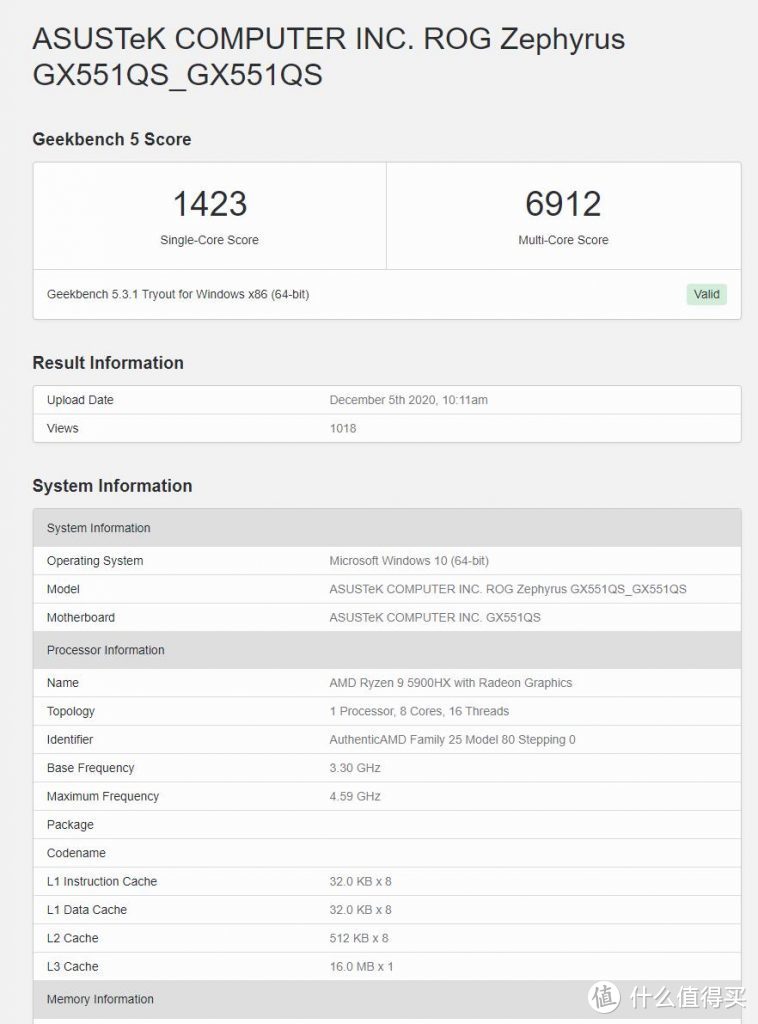
Task: Click the Multi-Core Score label
Action: (x=563, y=240)
